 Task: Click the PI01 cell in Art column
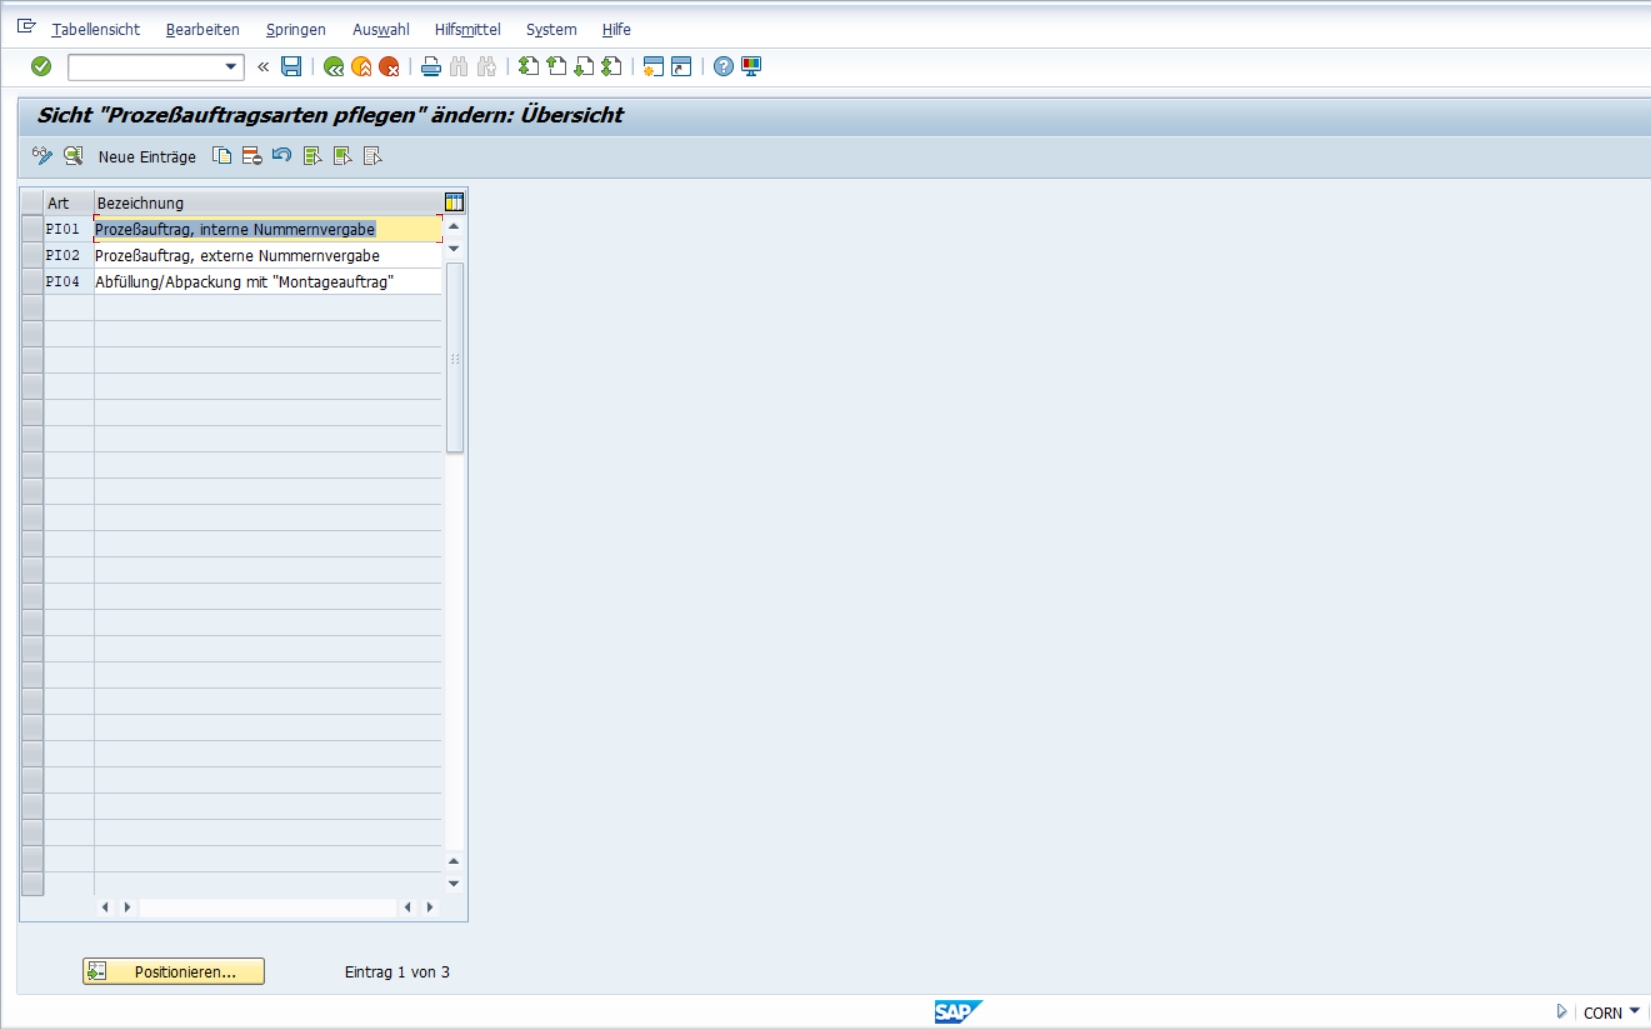(69, 229)
